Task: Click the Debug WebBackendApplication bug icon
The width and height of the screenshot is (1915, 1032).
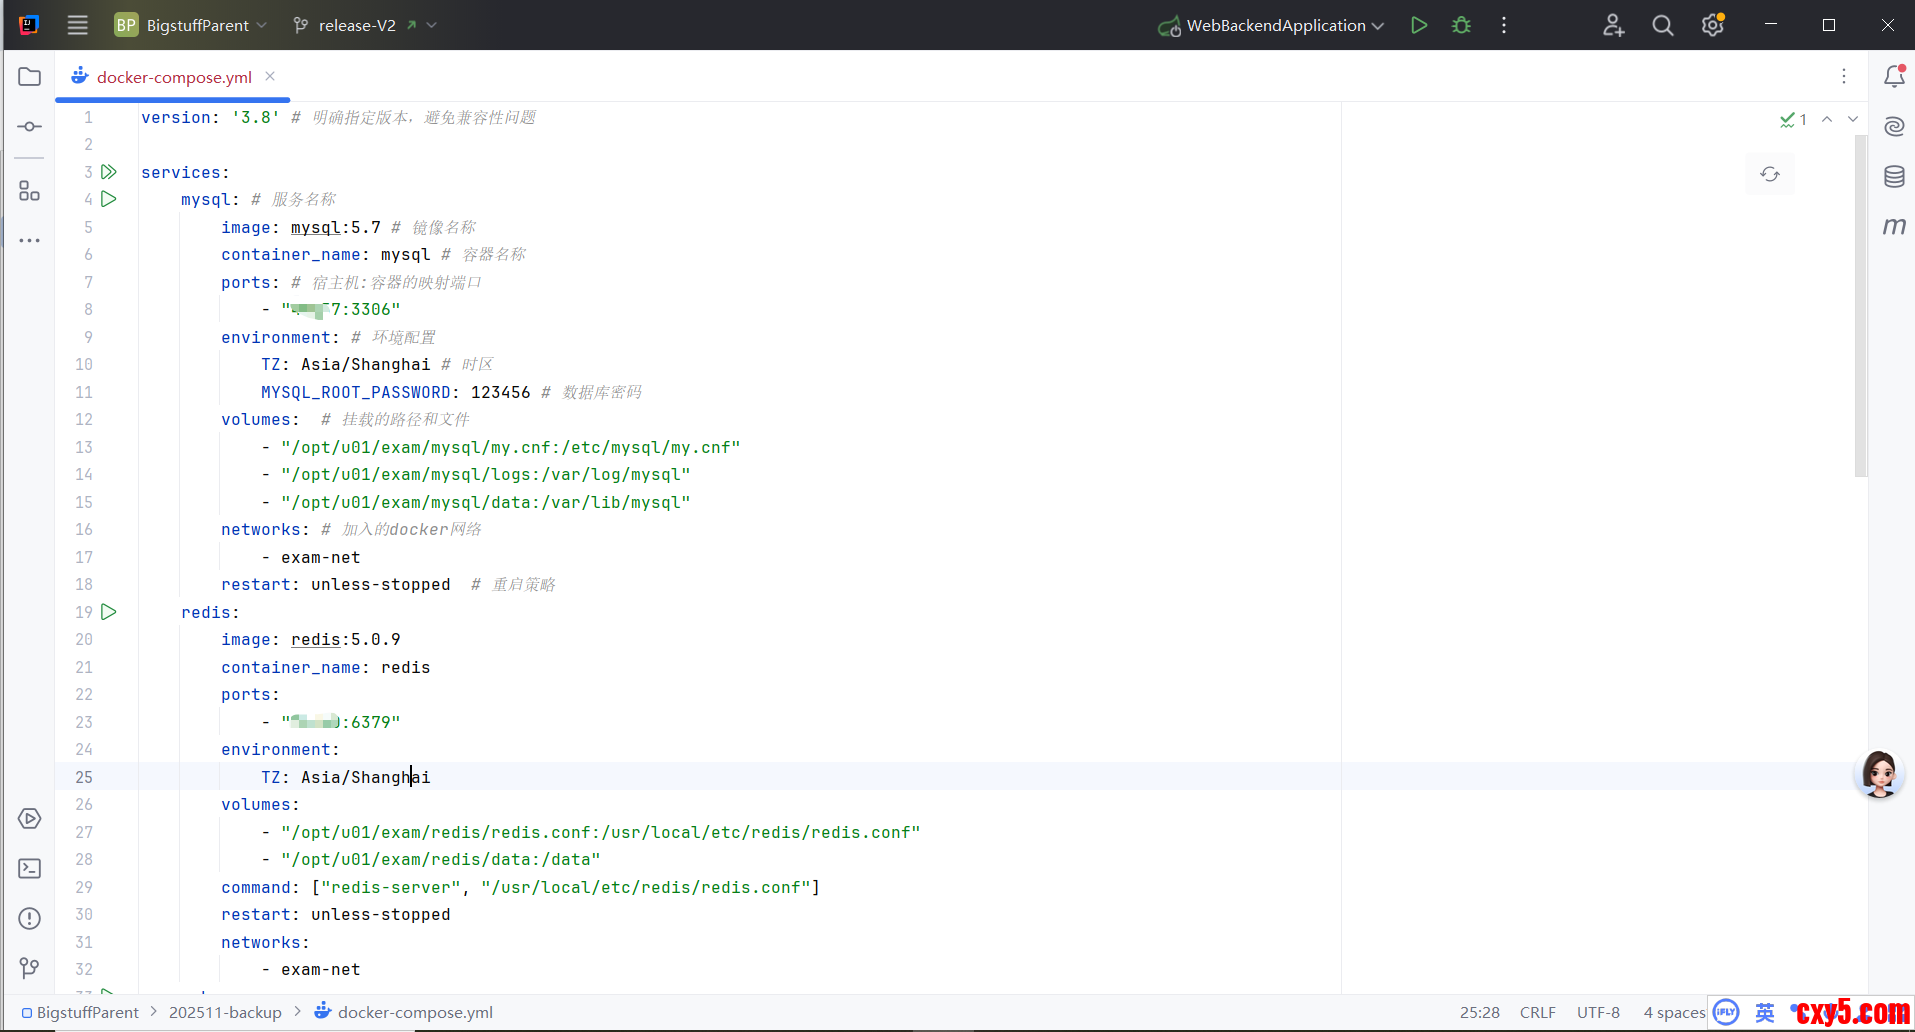Action: coord(1461,25)
